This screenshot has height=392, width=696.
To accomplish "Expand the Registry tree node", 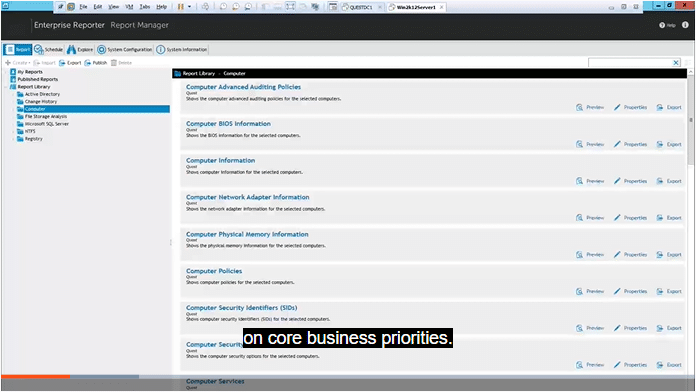I will [13, 139].
